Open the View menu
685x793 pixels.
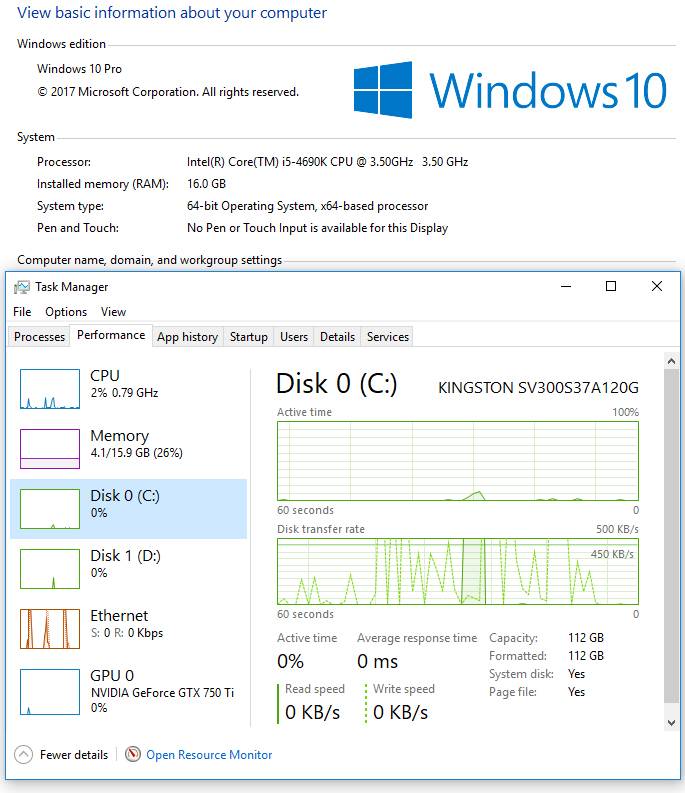point(113,312)
